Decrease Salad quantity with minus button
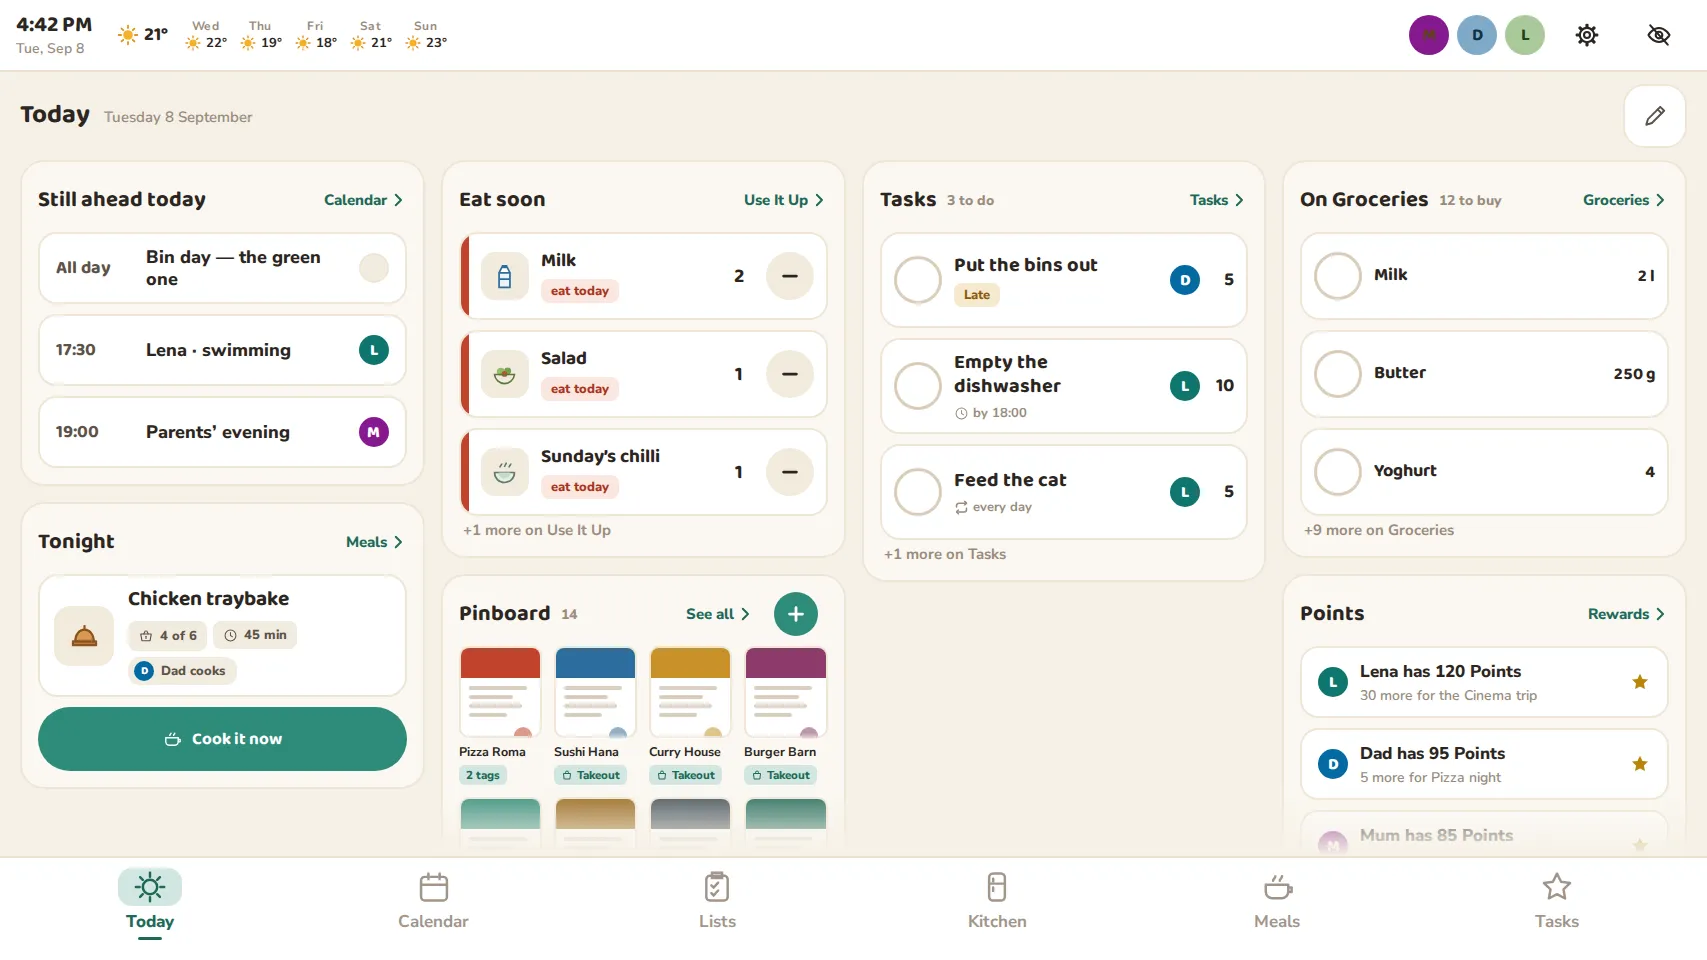1707x960 pixels. (x=790, y=374)
